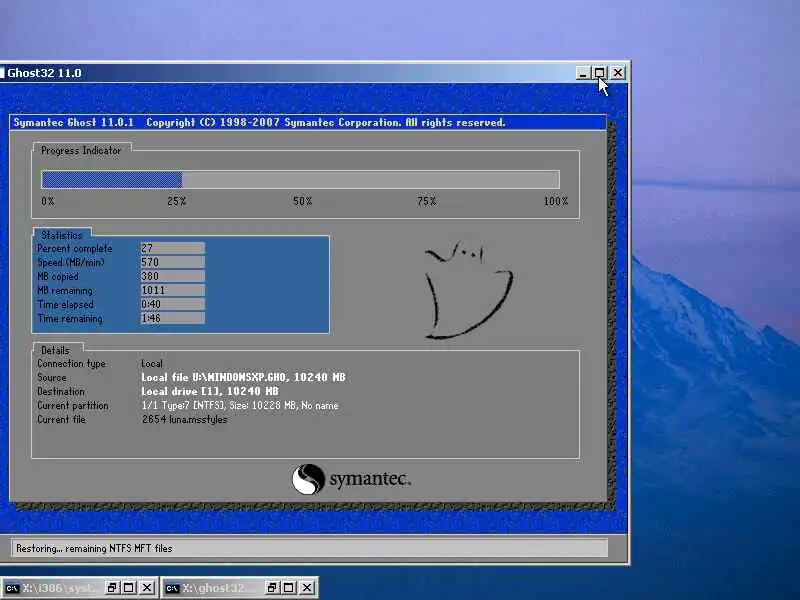Restore the X:\ghost32 minimized window

(x=272, y=588)
